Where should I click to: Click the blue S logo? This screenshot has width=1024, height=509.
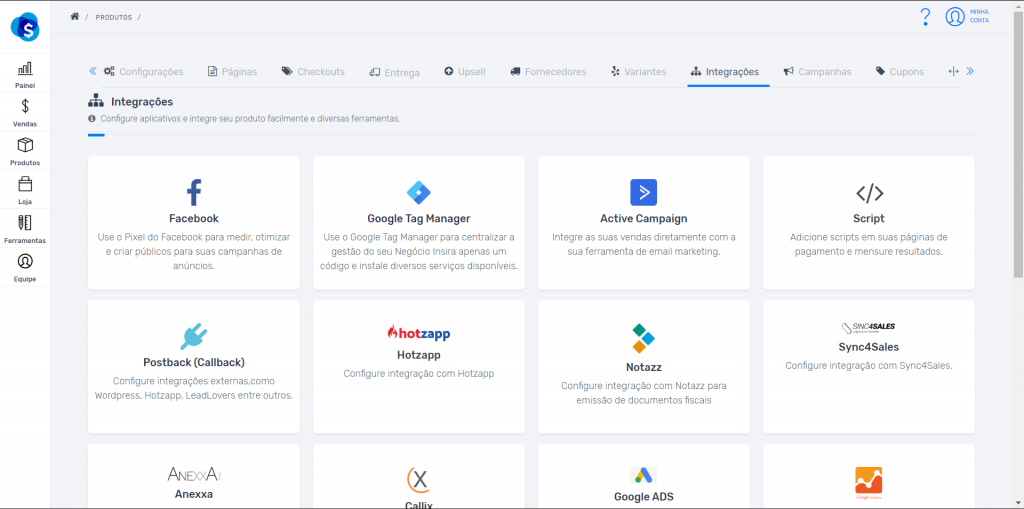pos(25,27)
